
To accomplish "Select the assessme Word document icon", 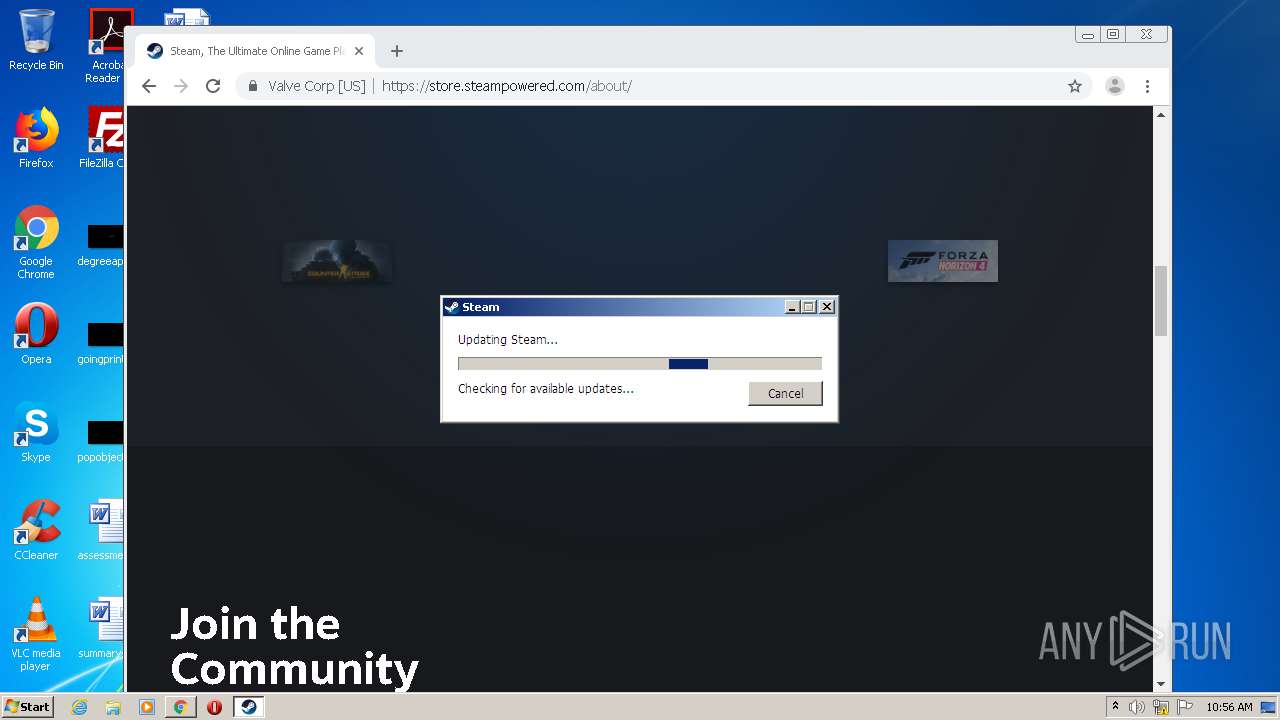I will (x=102, y=530).
